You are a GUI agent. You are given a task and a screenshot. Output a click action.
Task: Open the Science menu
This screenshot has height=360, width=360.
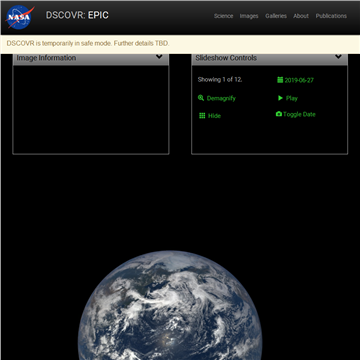(223, 16)
